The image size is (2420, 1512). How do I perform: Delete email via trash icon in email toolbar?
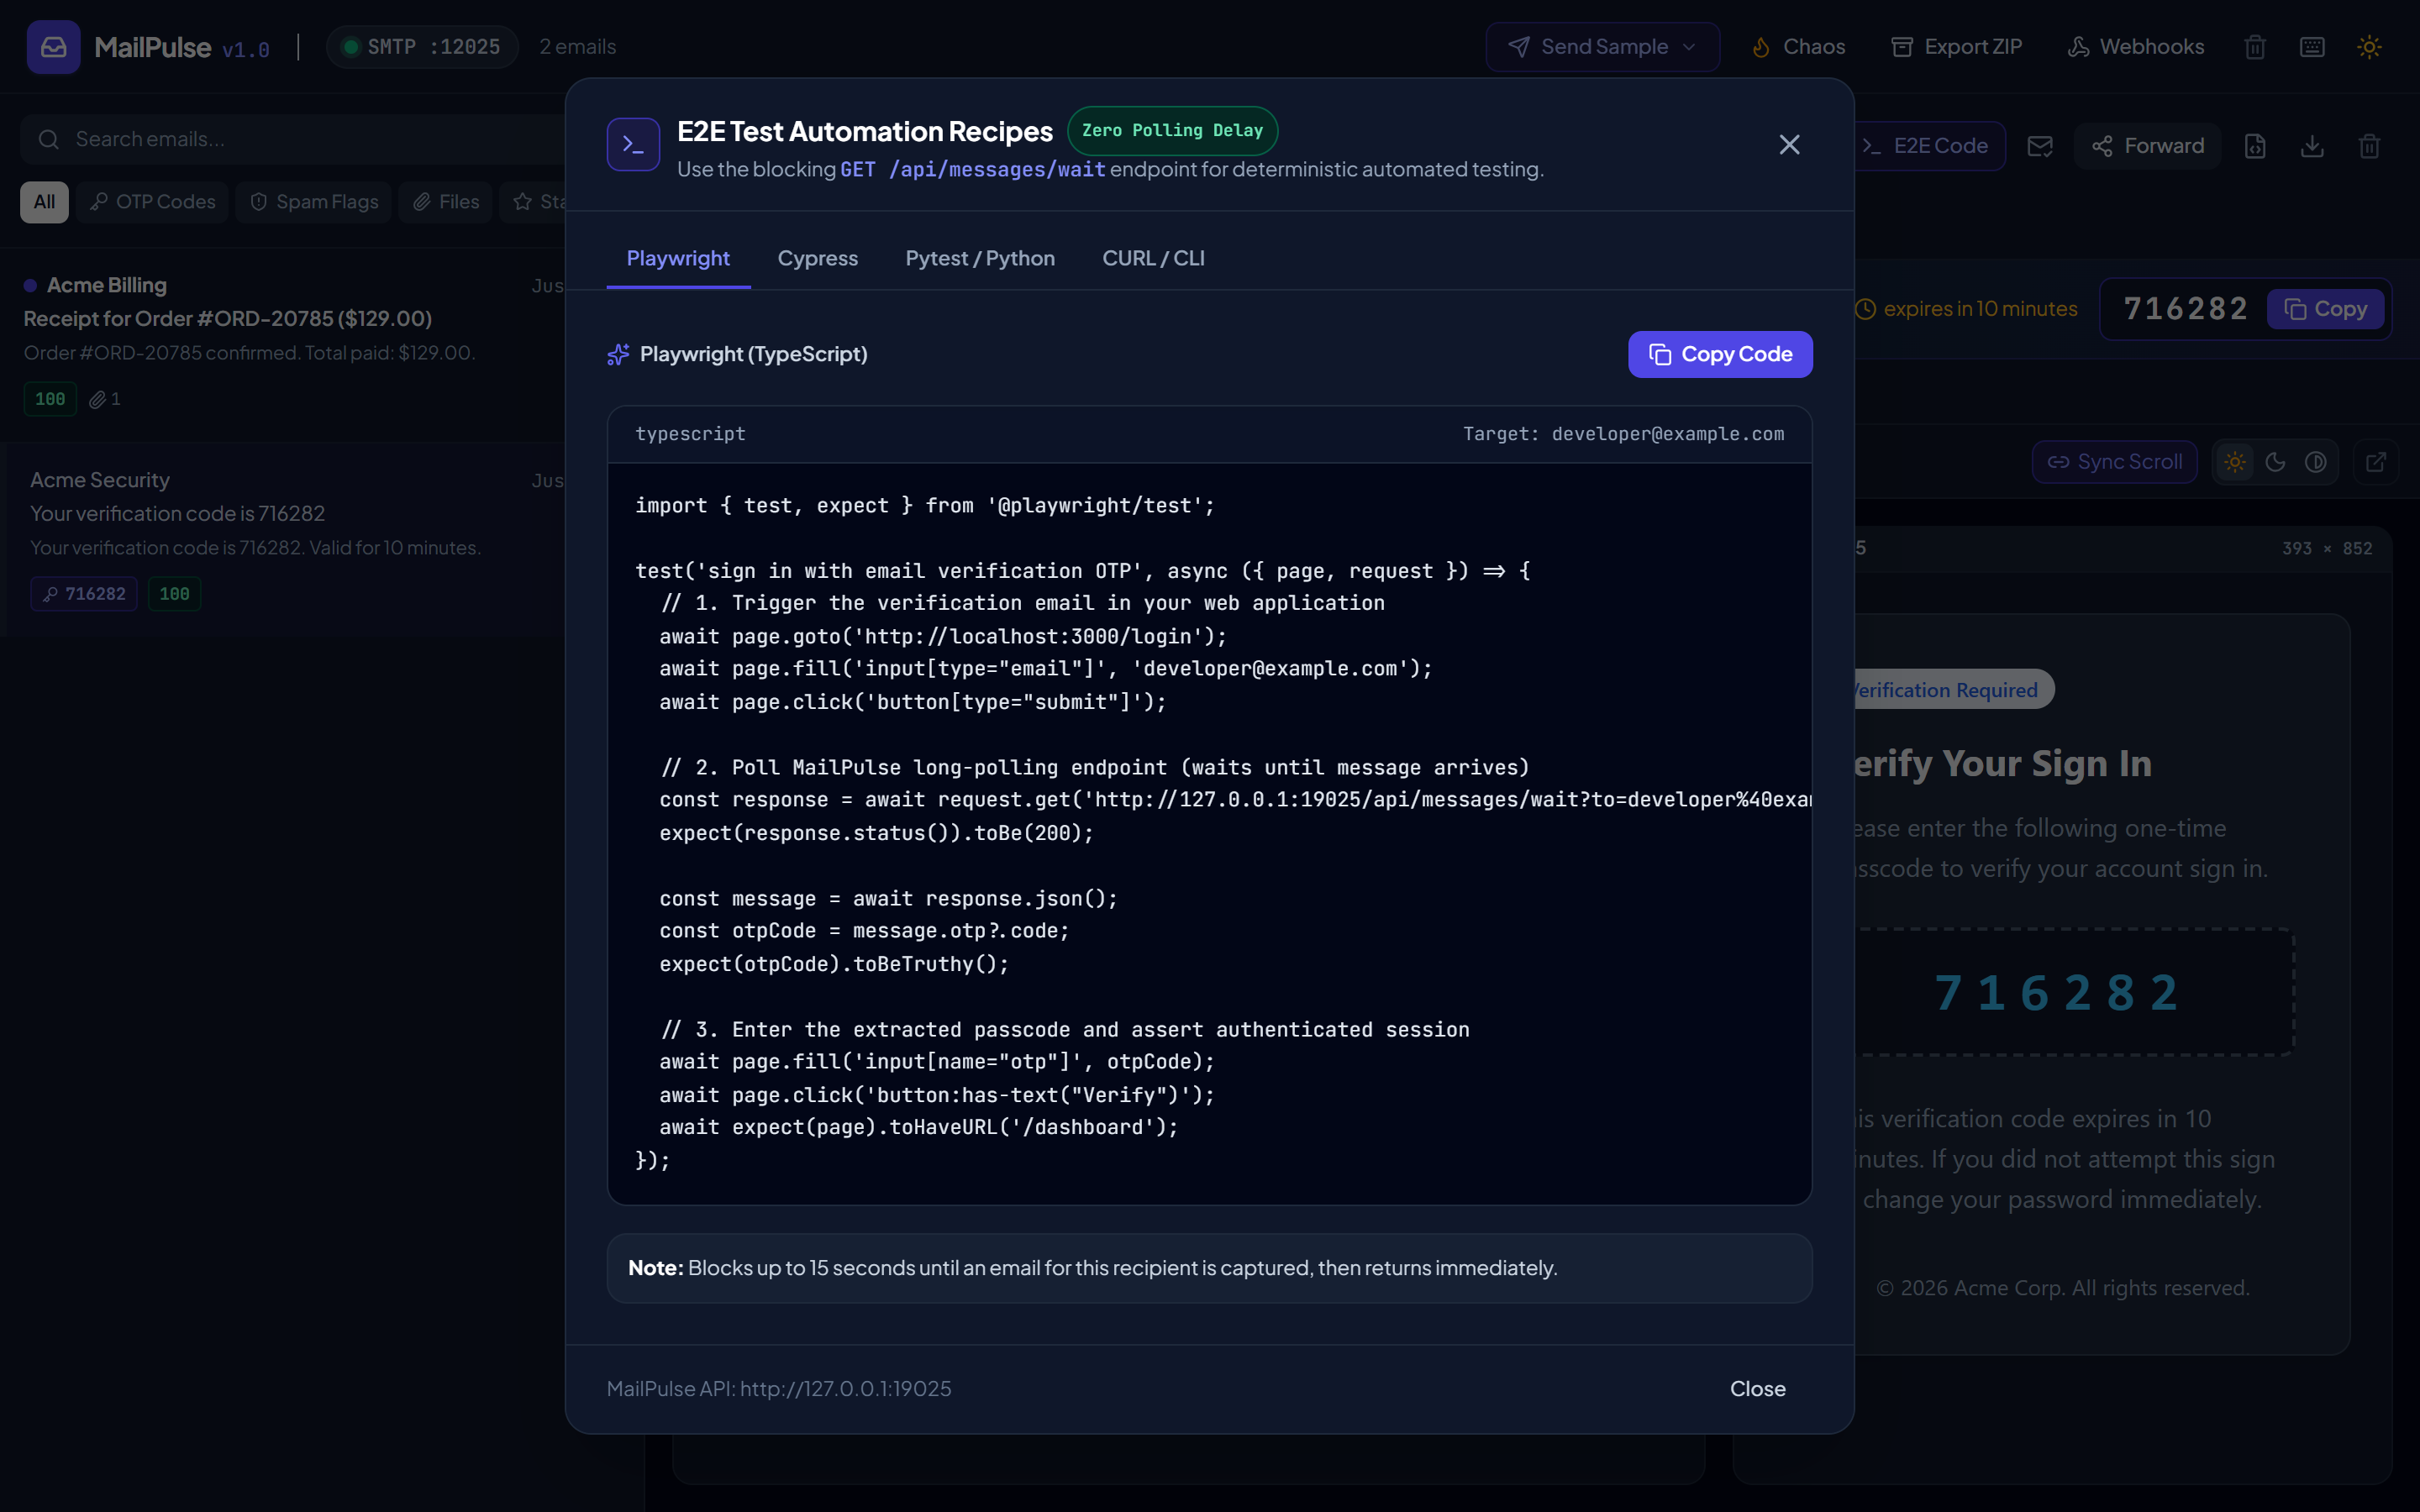coord(2369,146)
